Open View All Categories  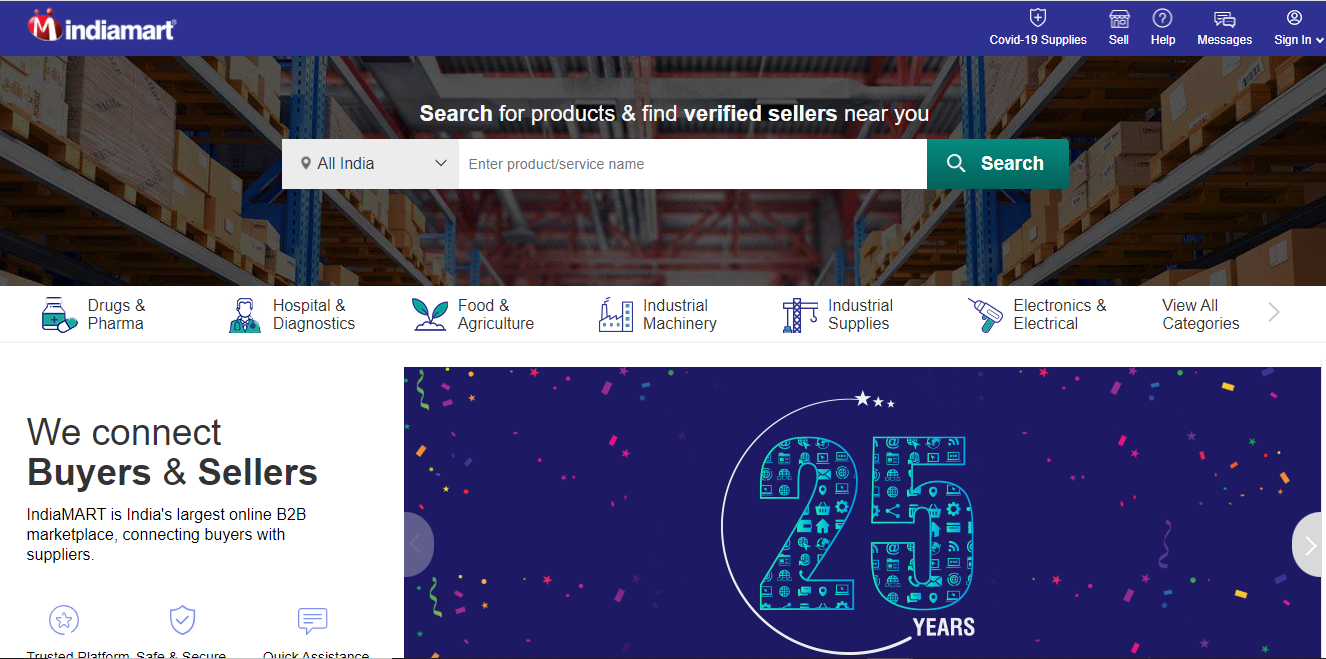tap(1201, 315)
